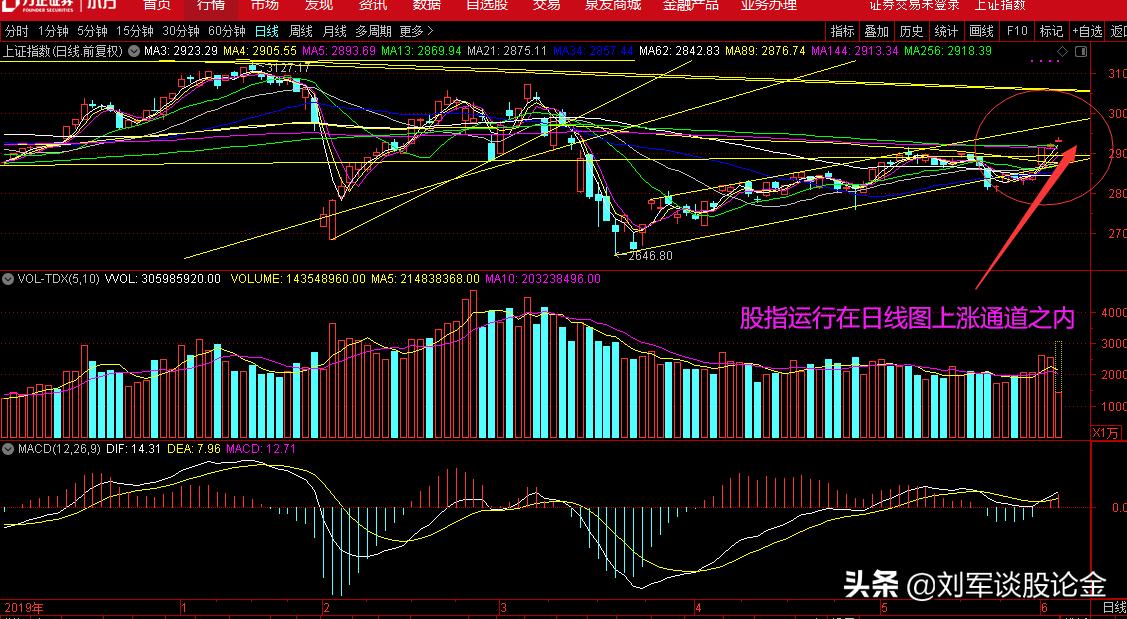The width and height of the screenshot is (1127, 619).
Task: Open the 金融产品 menu
Action: (691, 5)
